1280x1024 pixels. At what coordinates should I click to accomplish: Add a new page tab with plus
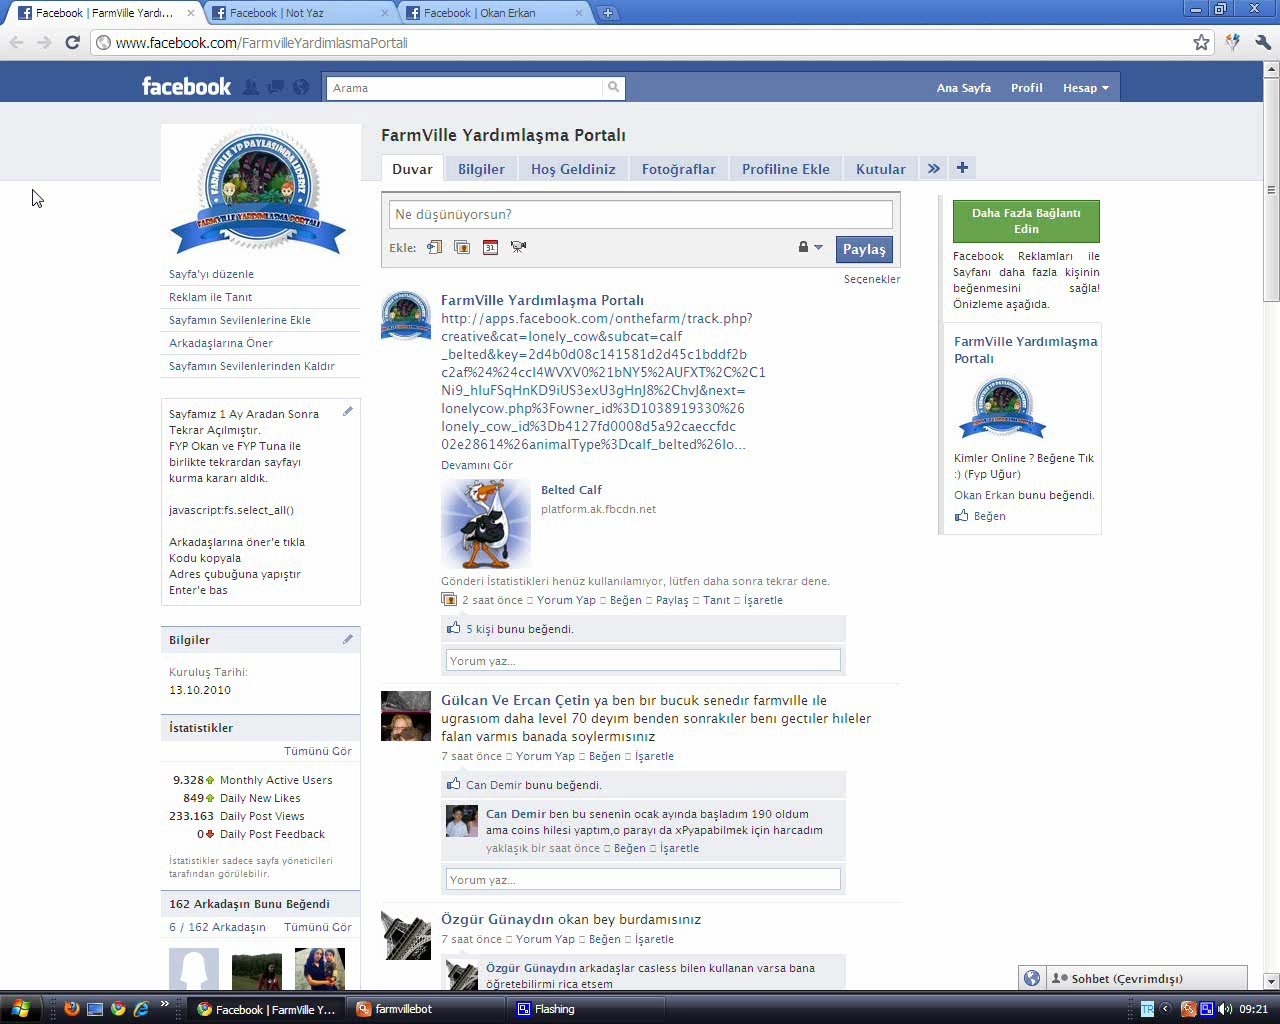click(x=962, y=168)
